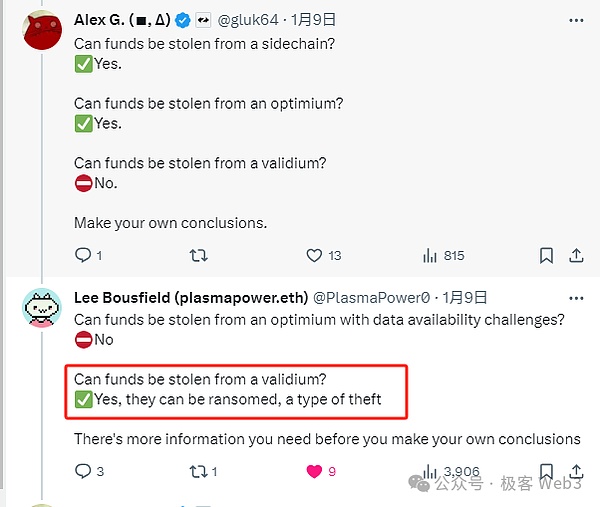Bookmark Alex G.'s tweet
This screenshot has height=507, width=600.
pyautogui.click(x=546, y=256)
